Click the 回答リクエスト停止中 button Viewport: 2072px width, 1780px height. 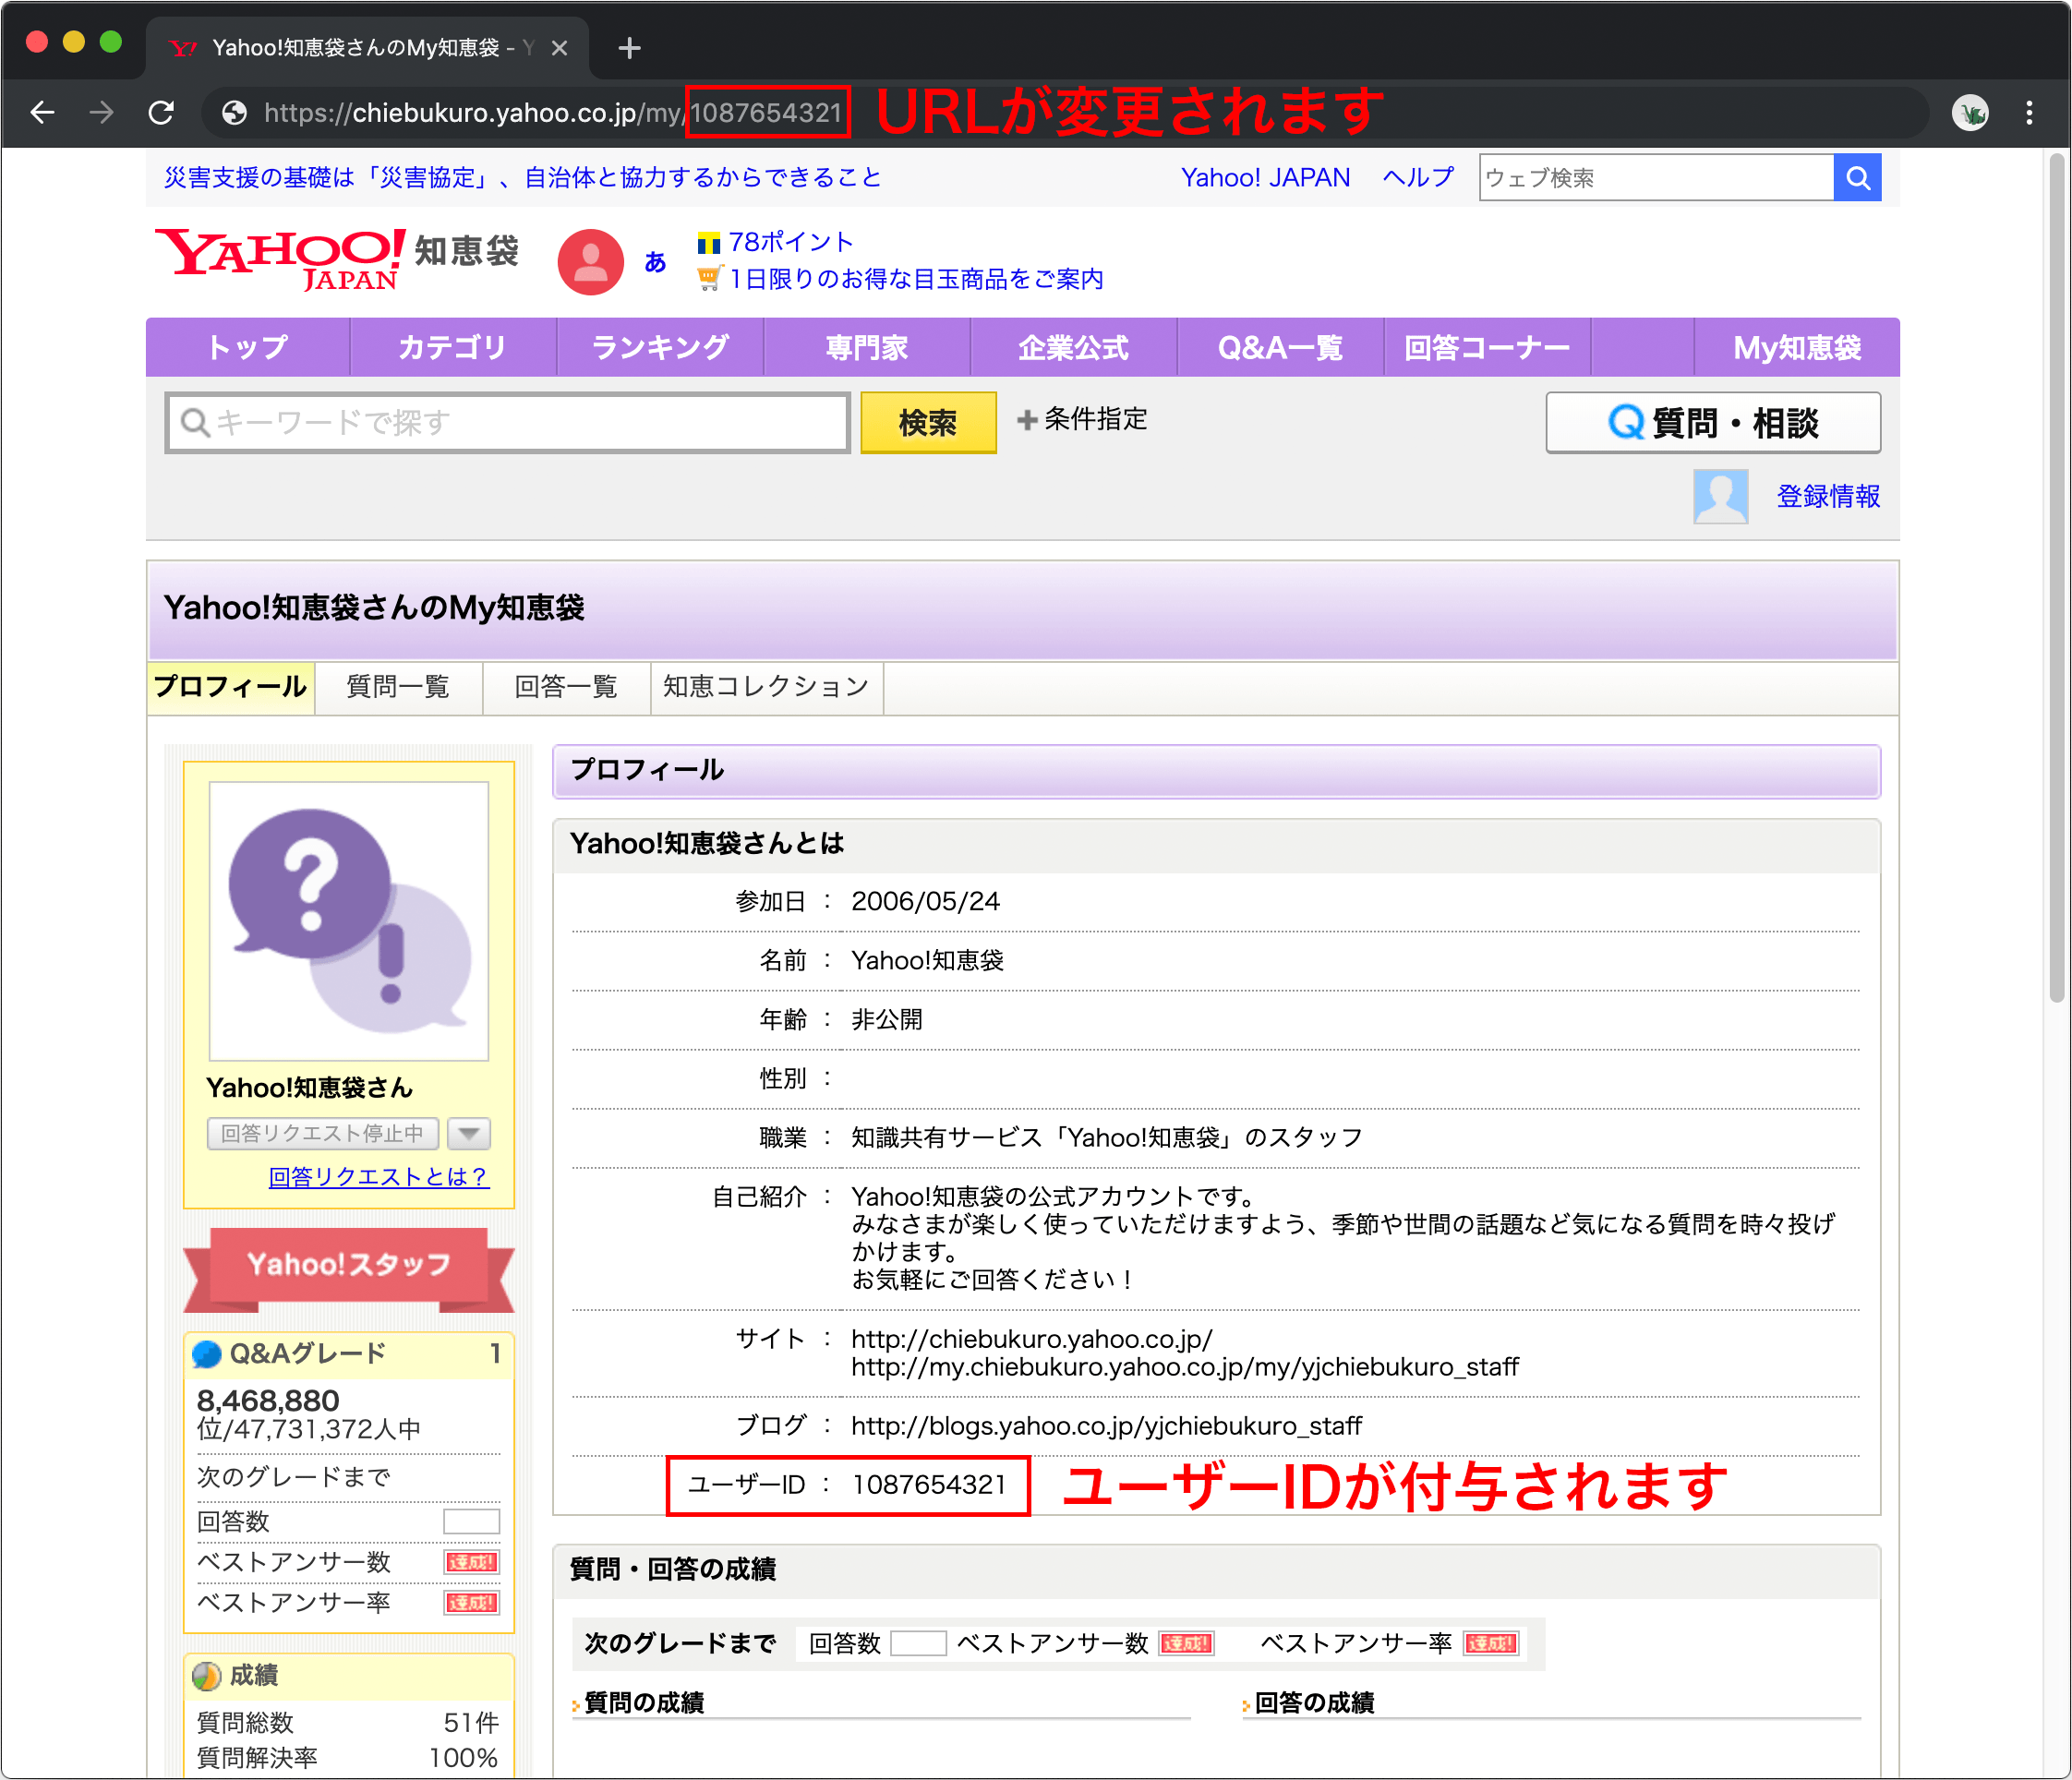[x=323, y=1134]
